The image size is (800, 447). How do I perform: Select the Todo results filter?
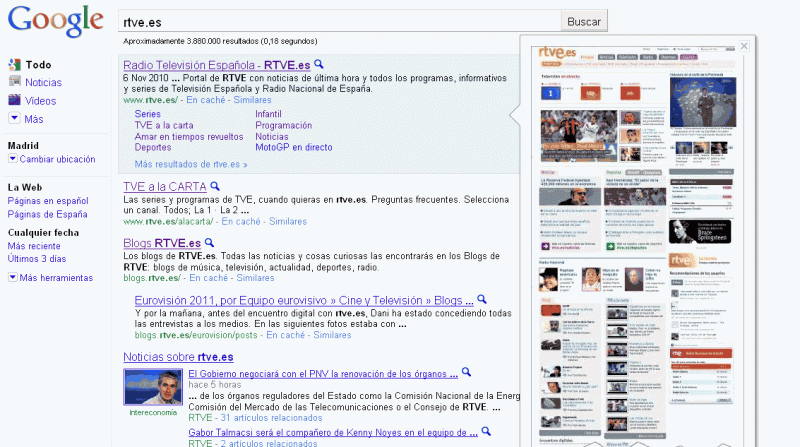(38, 65)
